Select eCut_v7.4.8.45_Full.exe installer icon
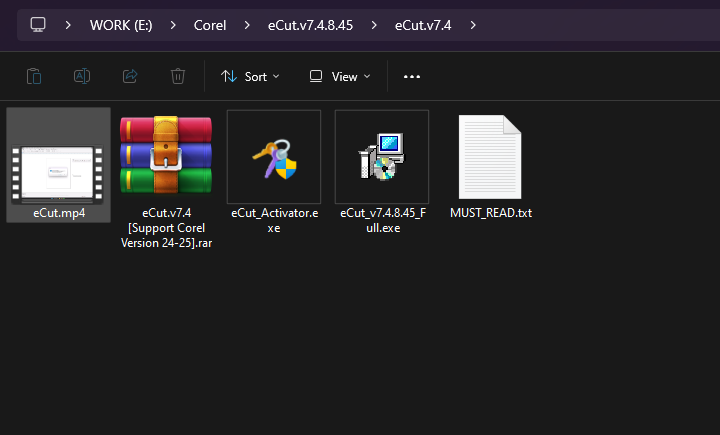The width and height of the screenshot is (720, 435). 382,157
